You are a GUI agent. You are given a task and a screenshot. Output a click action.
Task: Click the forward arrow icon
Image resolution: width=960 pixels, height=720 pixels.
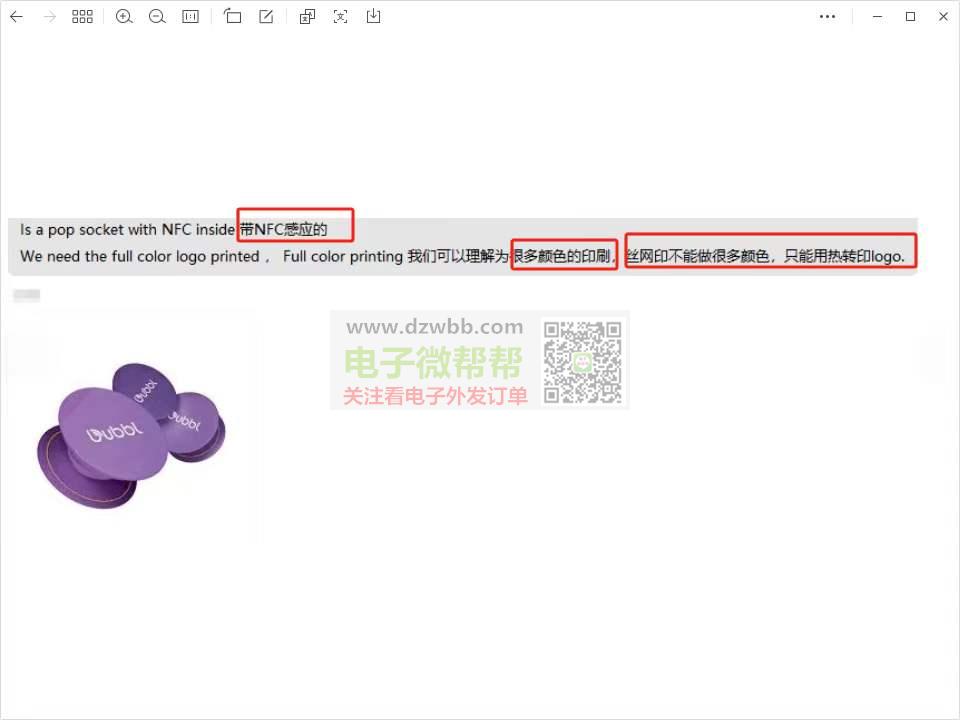[x=49, y=17]
